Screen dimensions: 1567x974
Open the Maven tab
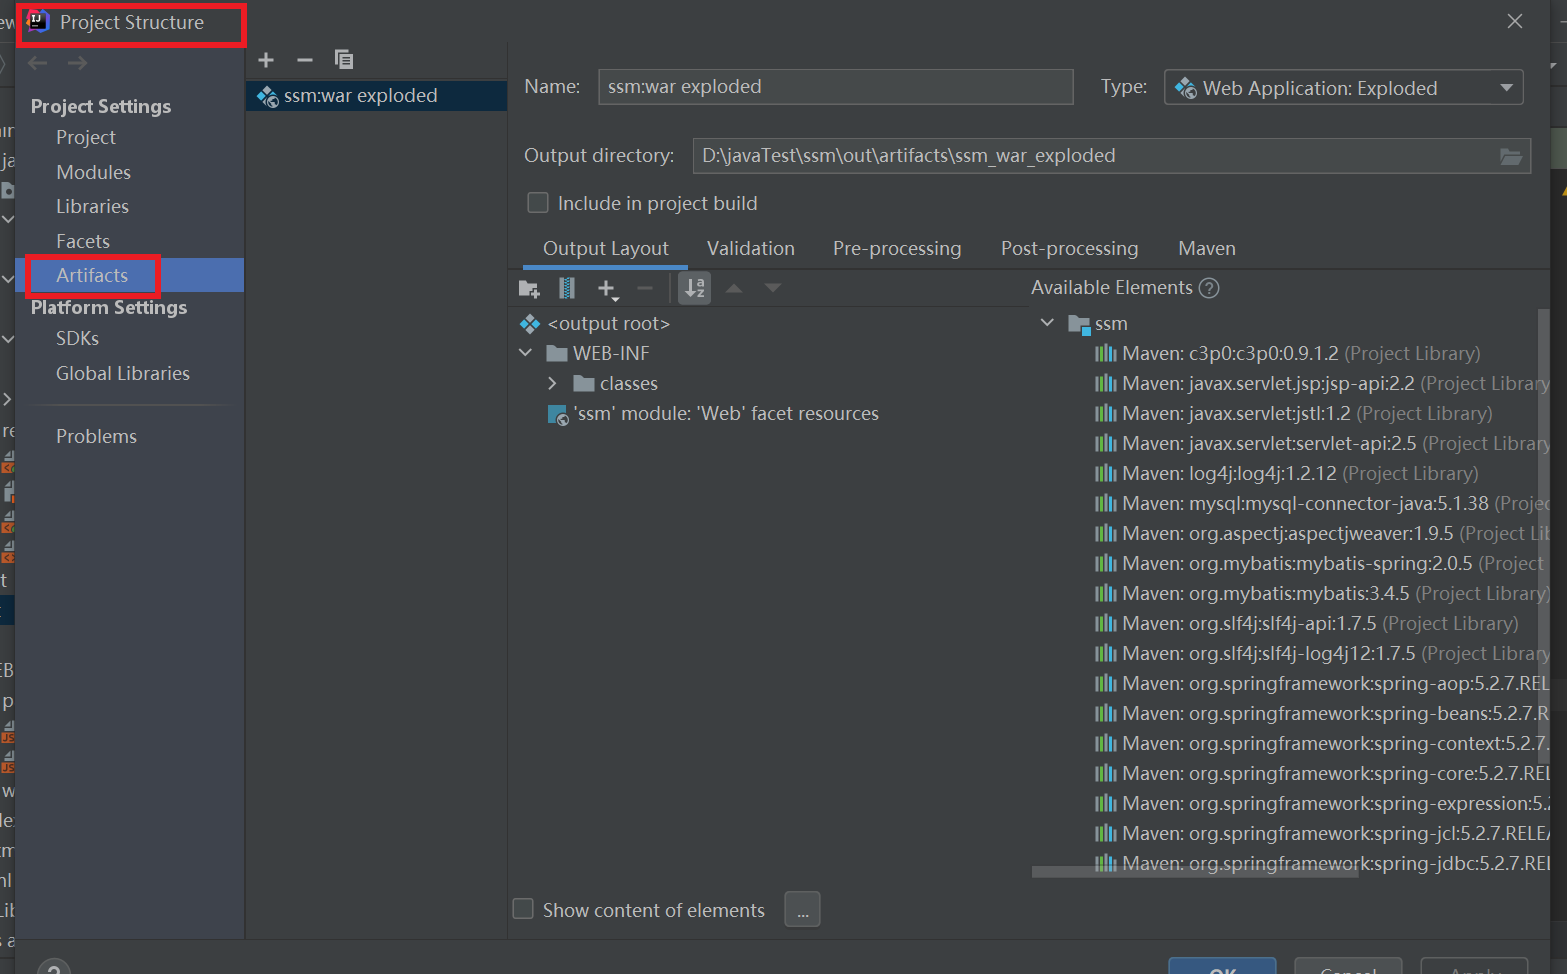click(x=1206, y=248)
